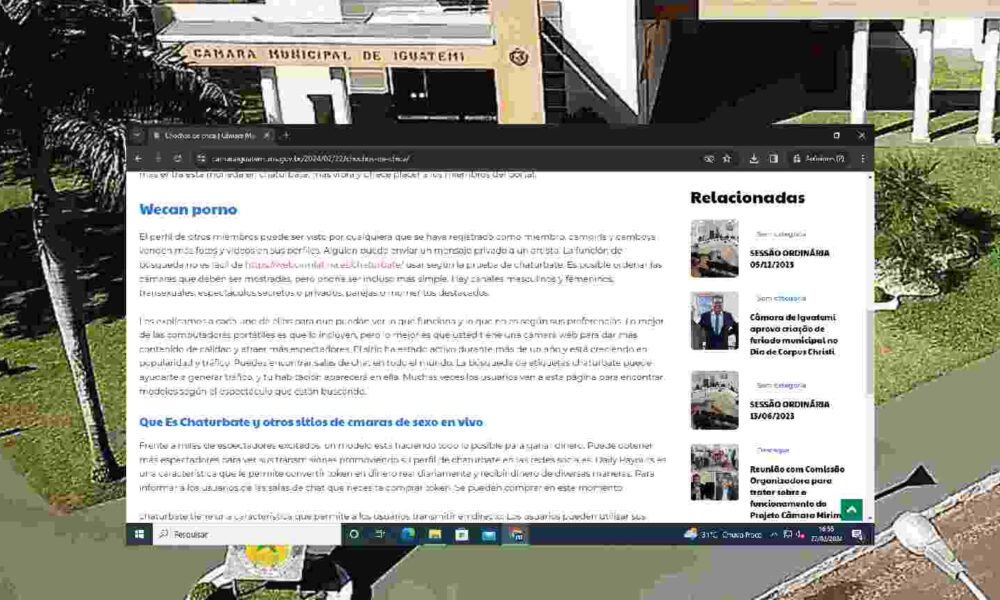Open the Anônima incognito profile button
Screen dimensions: 1000x600
819,158
